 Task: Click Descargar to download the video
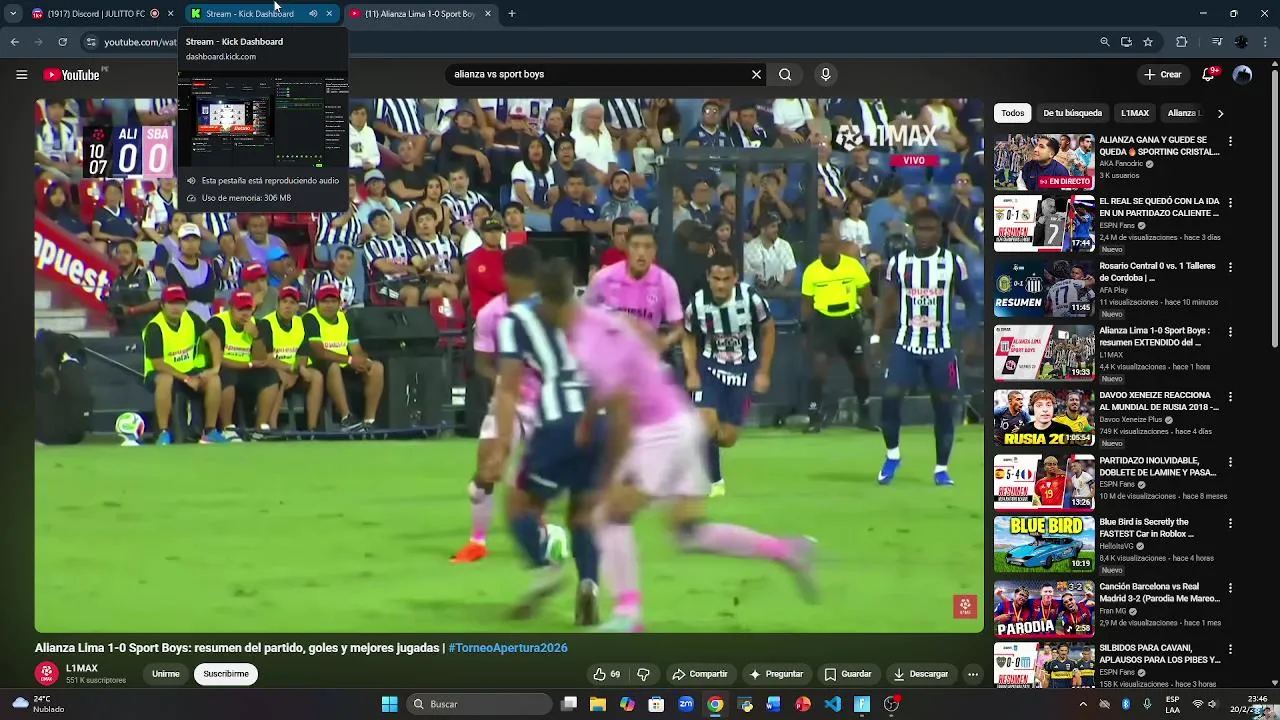coord(921,674)
